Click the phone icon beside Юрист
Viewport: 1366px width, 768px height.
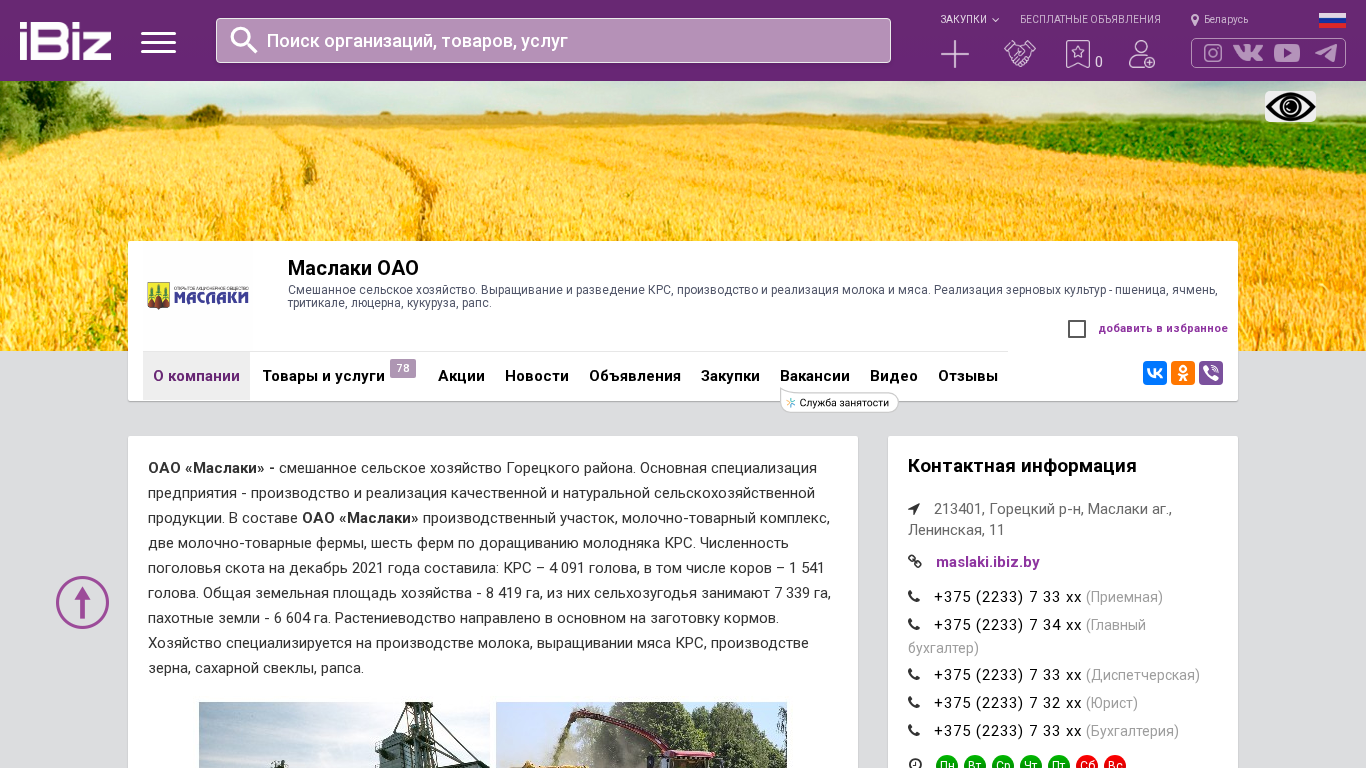pos(914,703)
